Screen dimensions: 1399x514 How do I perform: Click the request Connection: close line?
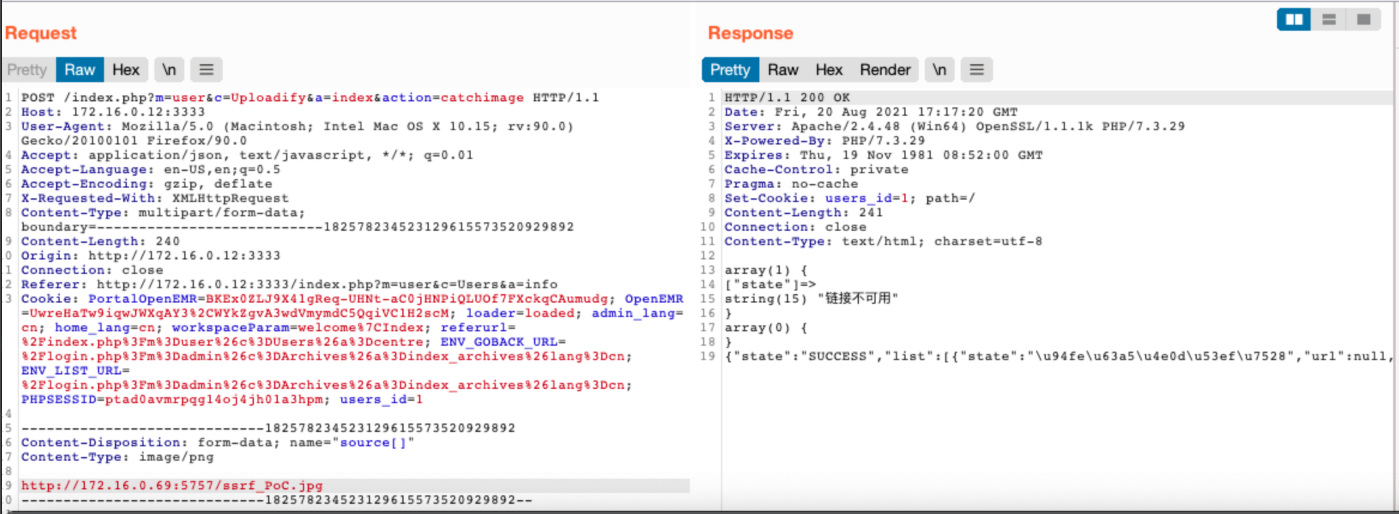[92, 270]
